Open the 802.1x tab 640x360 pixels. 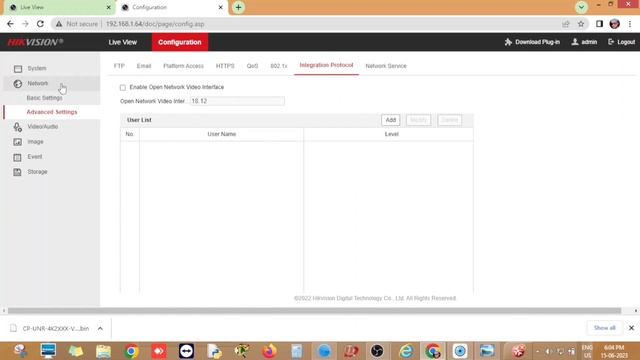pyautogui.click(x=279, y=66)
